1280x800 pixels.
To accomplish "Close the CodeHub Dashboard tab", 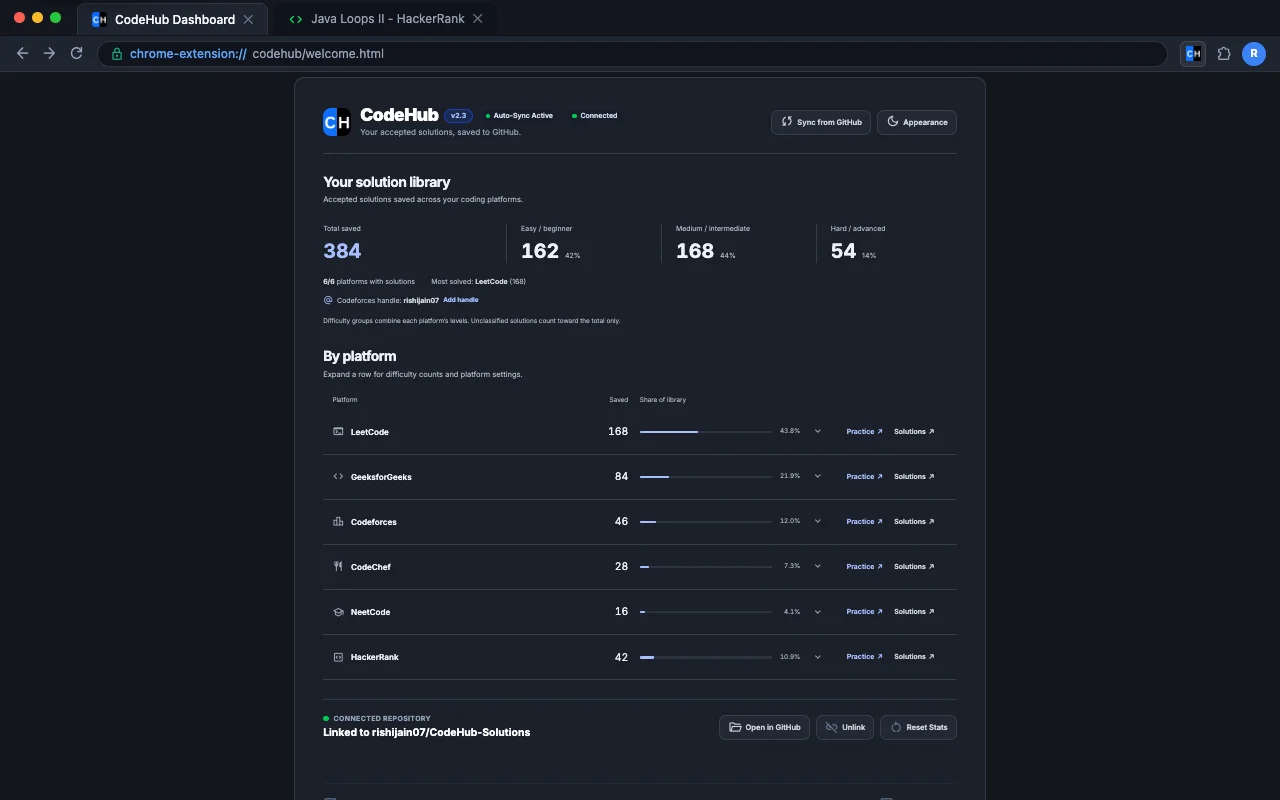I will 248,19.
